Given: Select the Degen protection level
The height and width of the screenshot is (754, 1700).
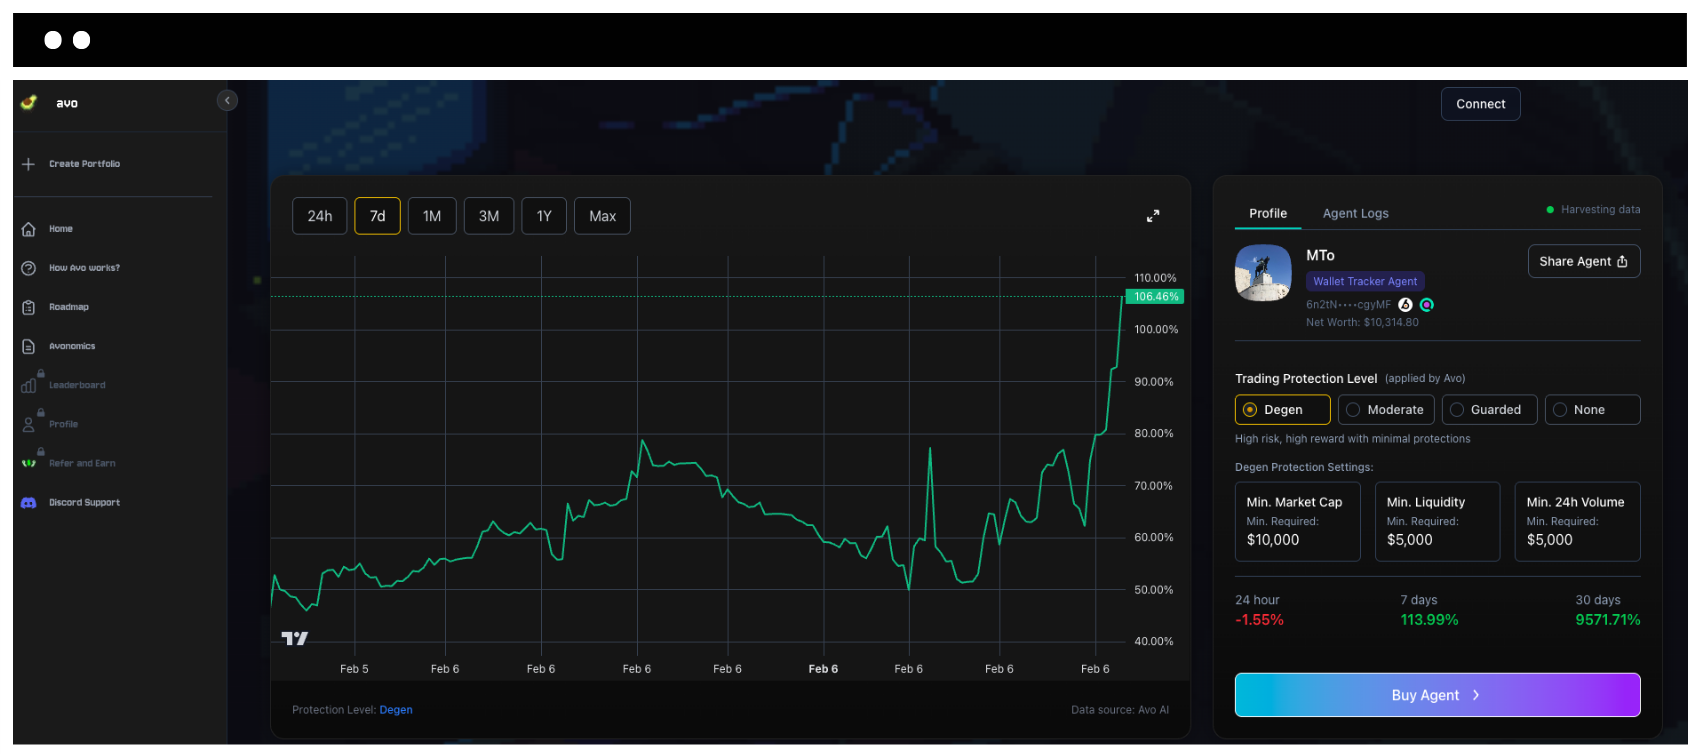Looking at the screenshot, I should coord(1282,410).
